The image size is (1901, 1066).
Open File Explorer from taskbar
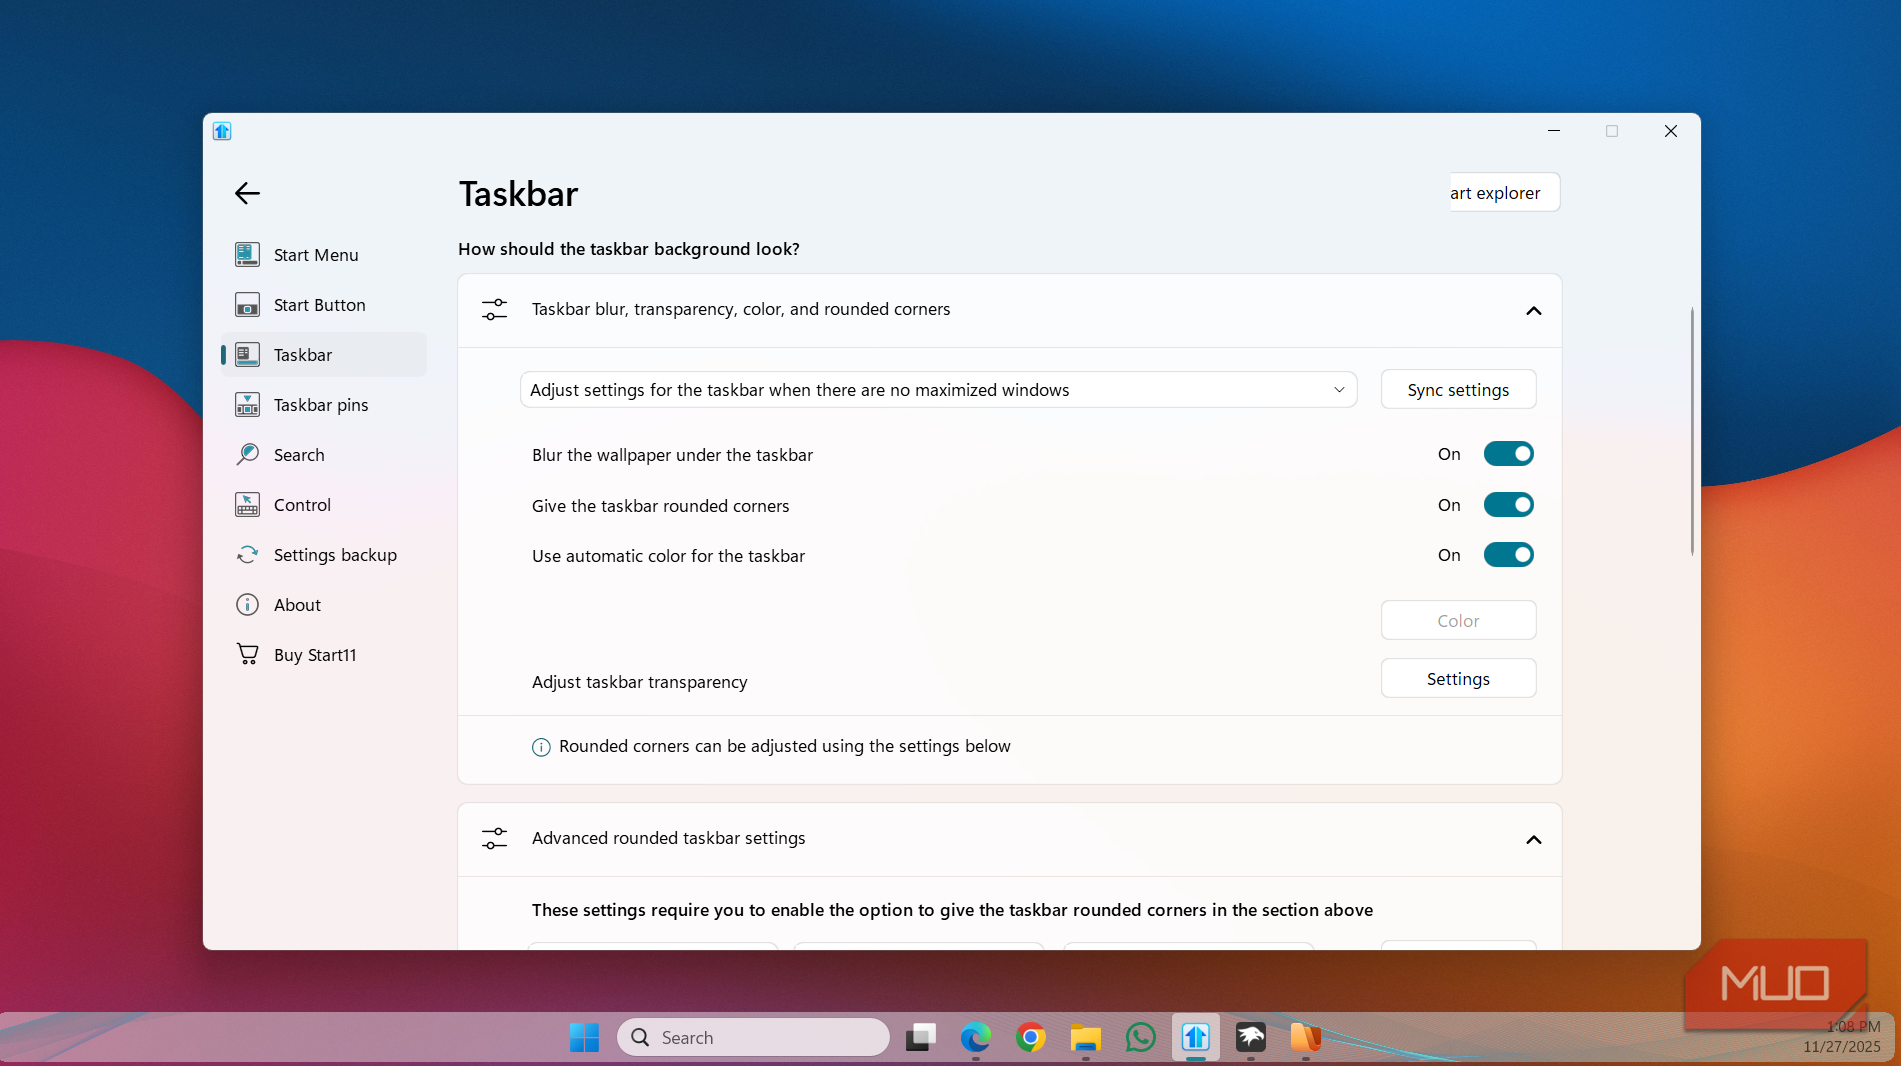point(1086,1038)
